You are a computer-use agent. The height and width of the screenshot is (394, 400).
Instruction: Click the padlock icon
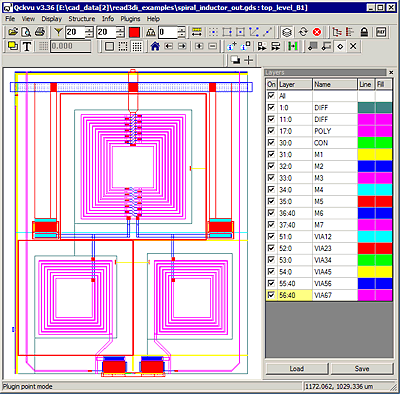click(x=364, y=32)
